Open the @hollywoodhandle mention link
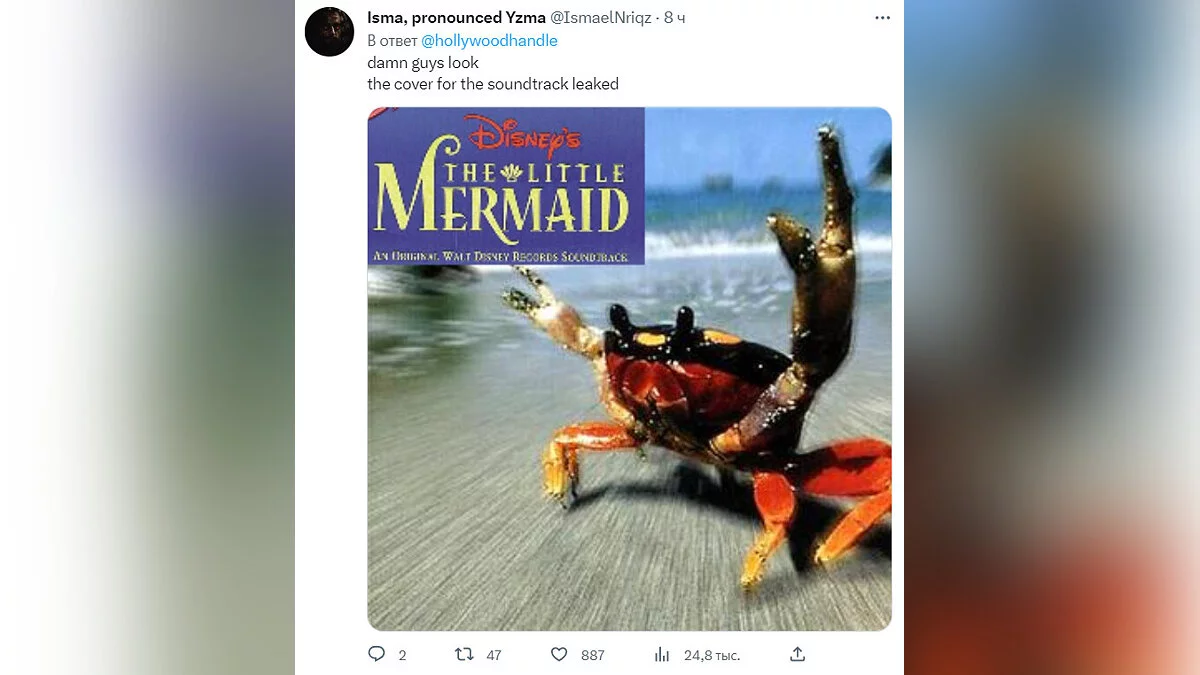This screenshot has width=1200, height=675. click(489, 41)
